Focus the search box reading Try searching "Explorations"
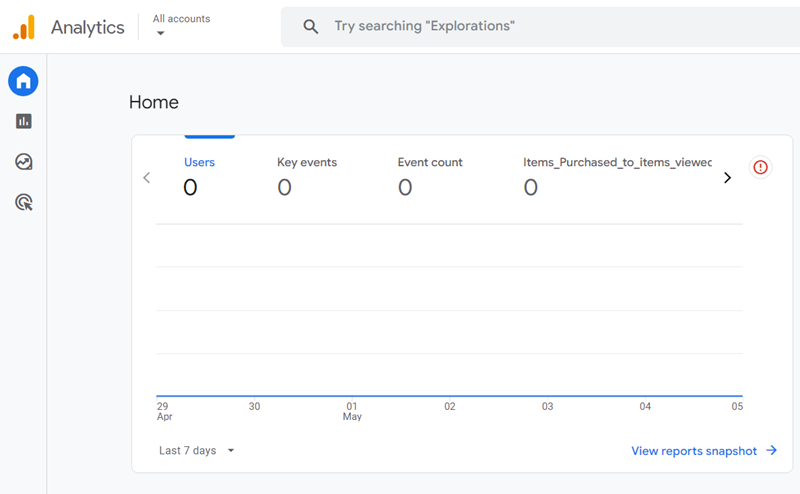The height and width of the screenshot is (494, 800). coord(540,26)
